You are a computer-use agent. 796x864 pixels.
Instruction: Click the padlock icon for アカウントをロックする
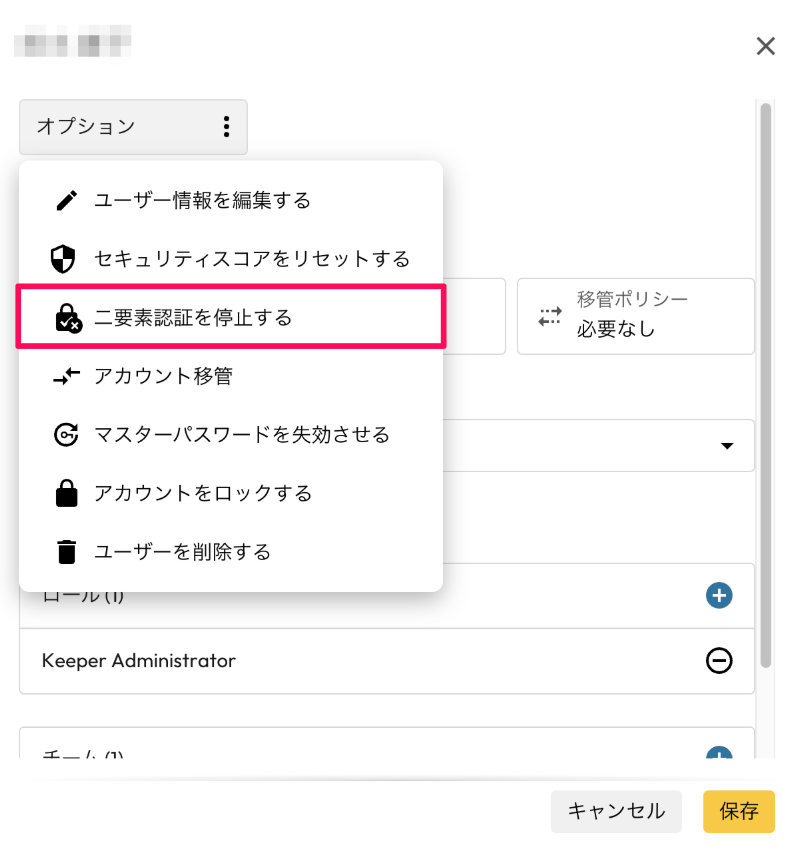pyautogui.click(x=67, y=493)
